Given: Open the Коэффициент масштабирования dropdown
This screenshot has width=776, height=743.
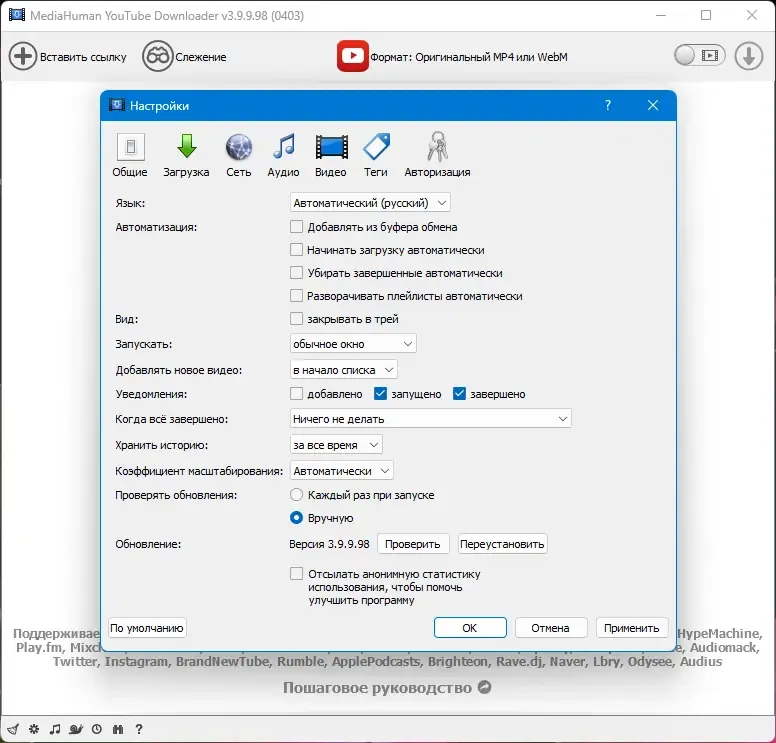Looking at the screenshot, I should pos(341,471).
